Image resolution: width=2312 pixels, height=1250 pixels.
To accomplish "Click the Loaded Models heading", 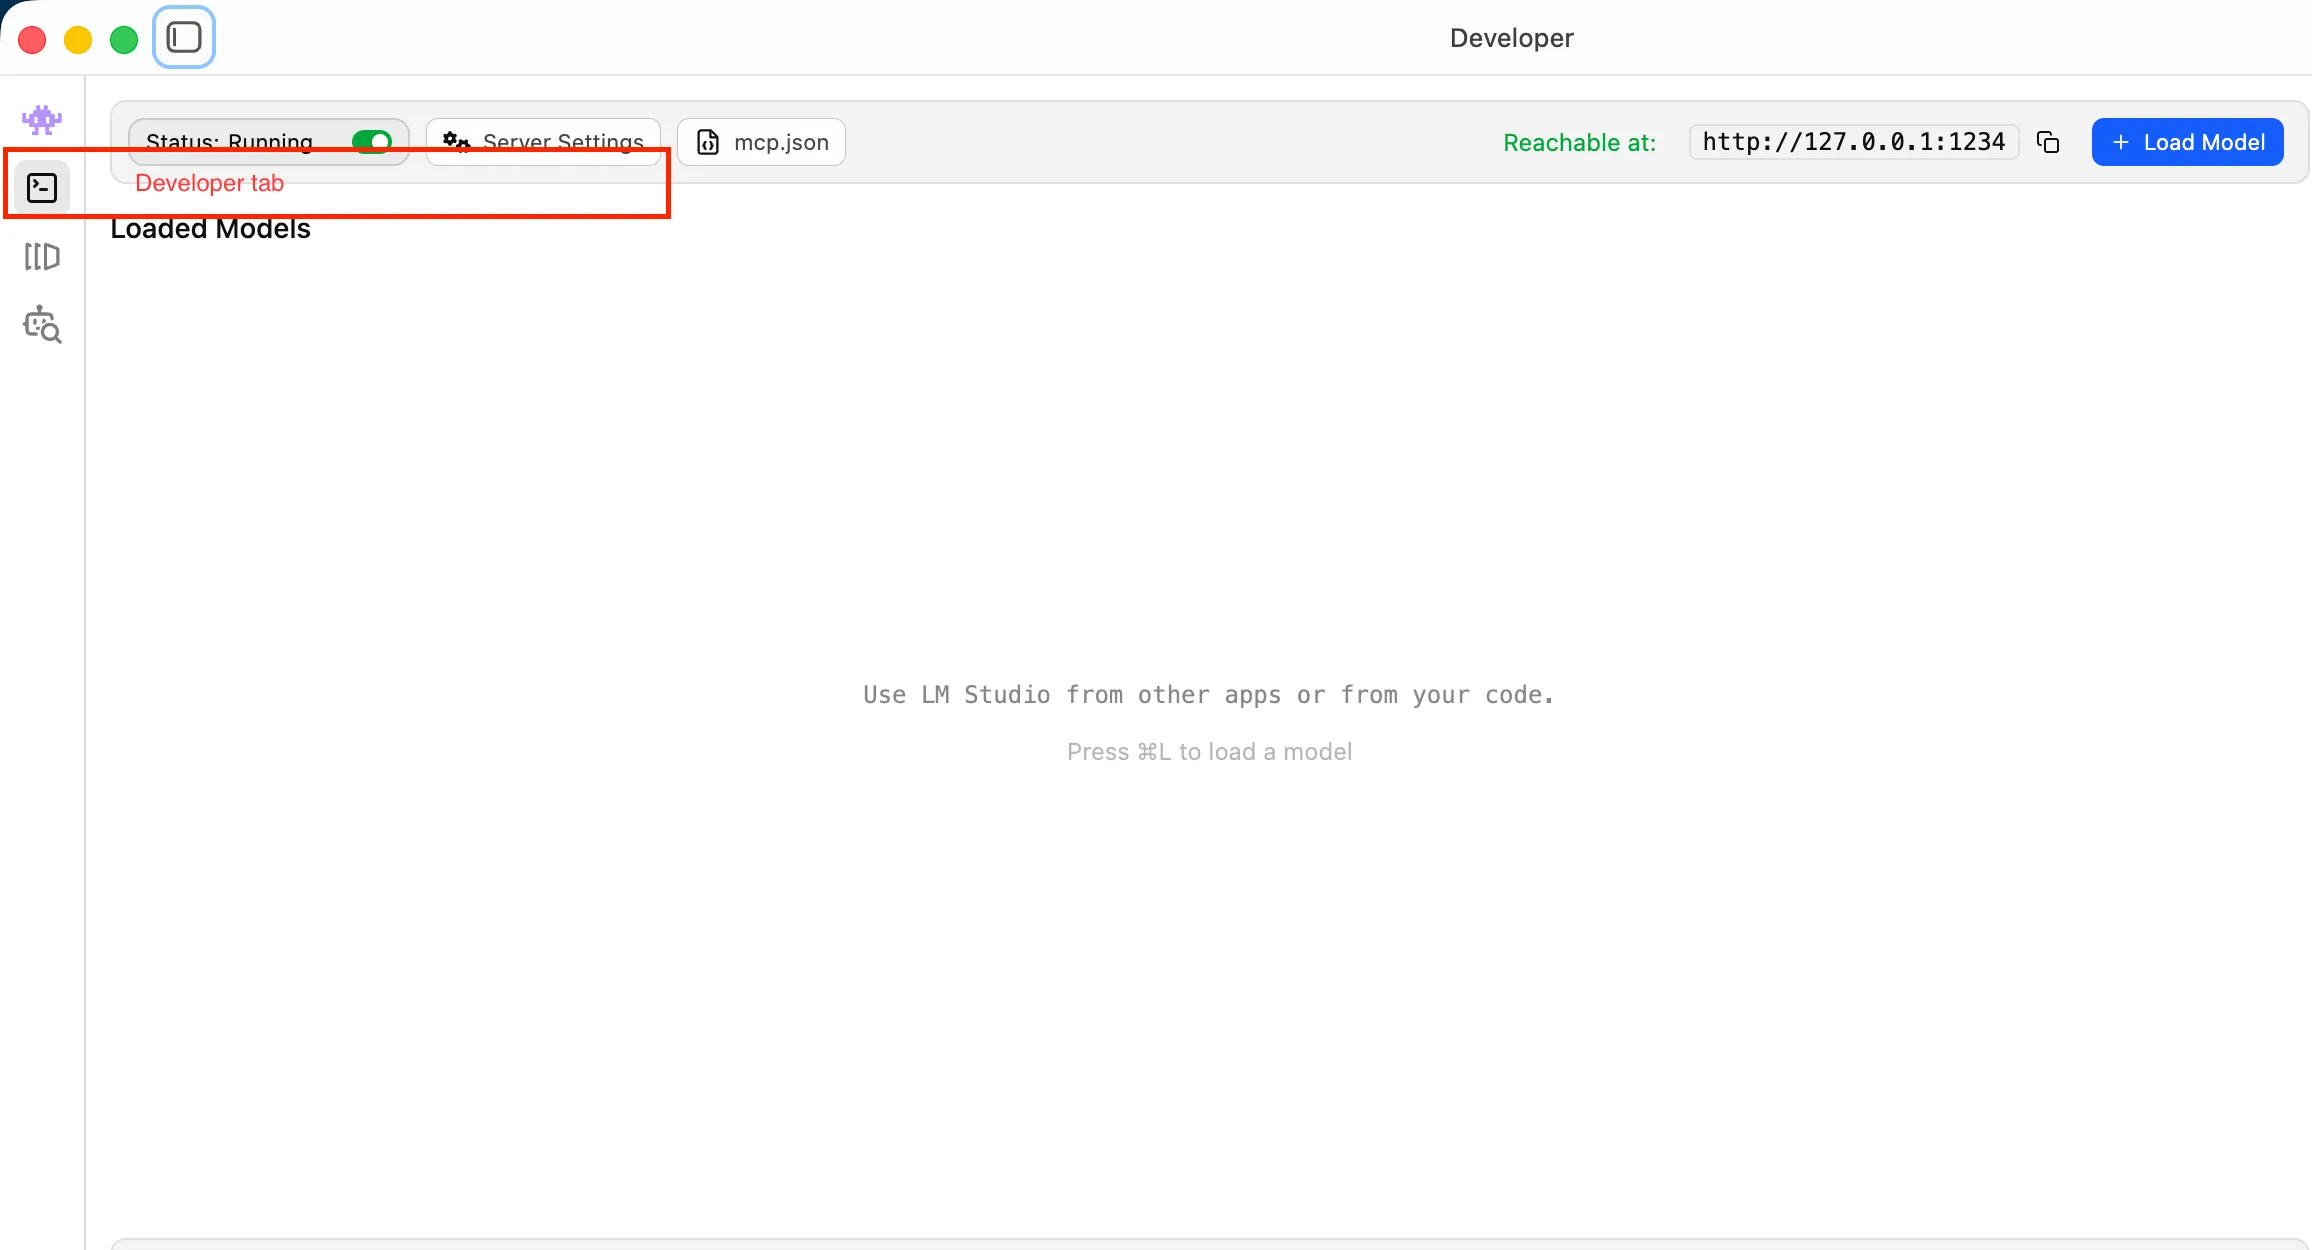I will coord(210,229).
